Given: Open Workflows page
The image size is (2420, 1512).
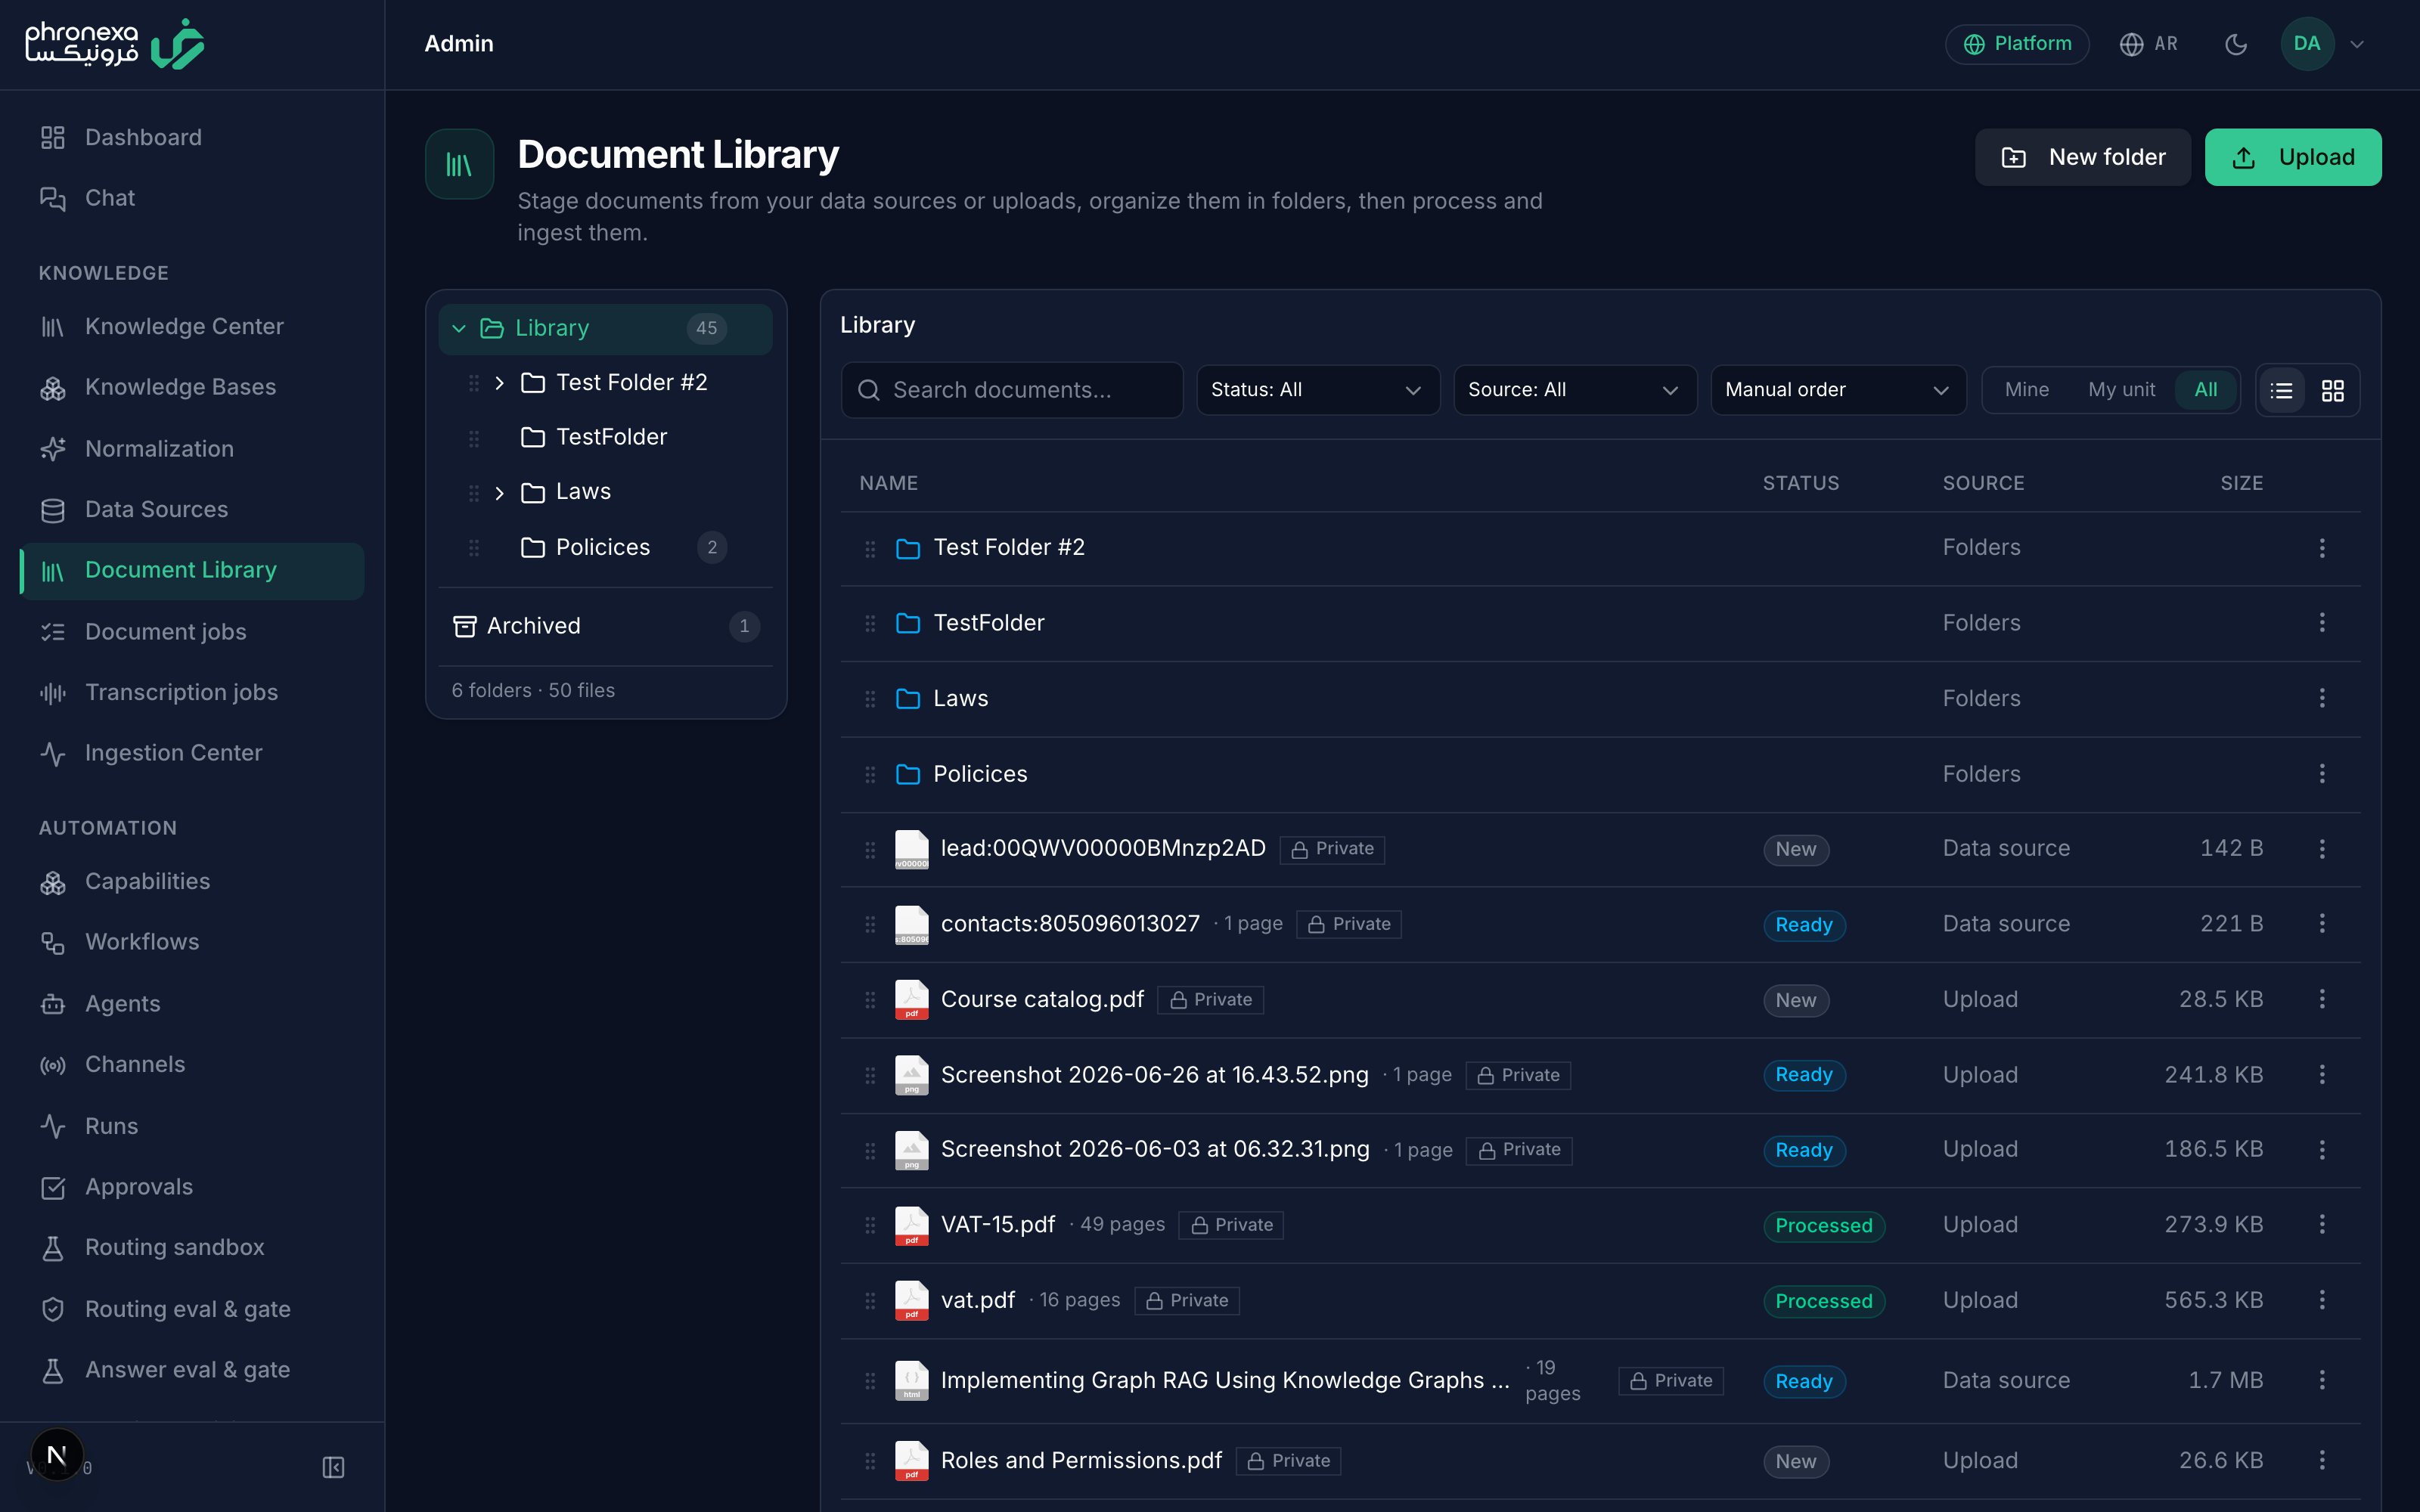Looking at the screenshot, I should coord(192,942).
